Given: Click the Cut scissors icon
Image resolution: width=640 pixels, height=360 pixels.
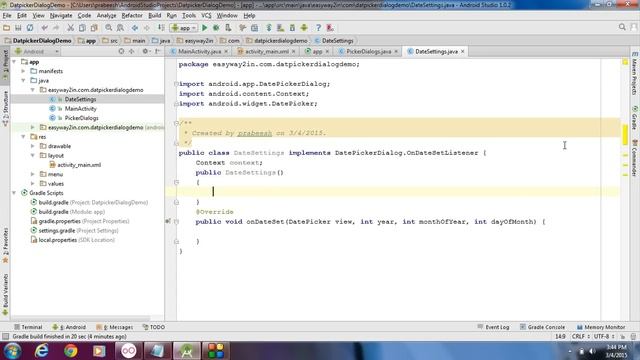Looking at the screenshot, I should pos(70,28).
